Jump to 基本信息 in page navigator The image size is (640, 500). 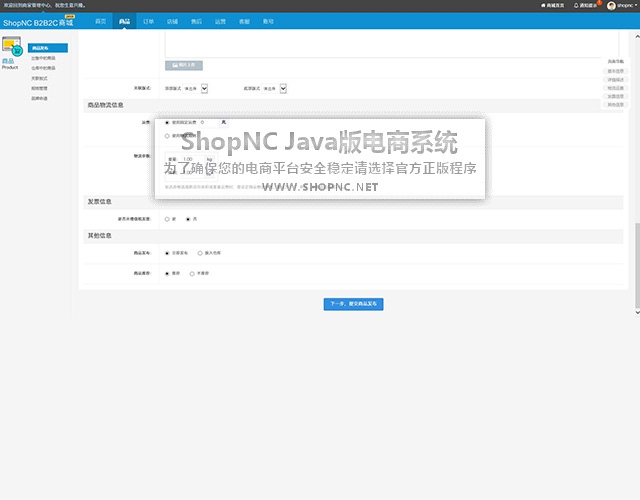616,71
